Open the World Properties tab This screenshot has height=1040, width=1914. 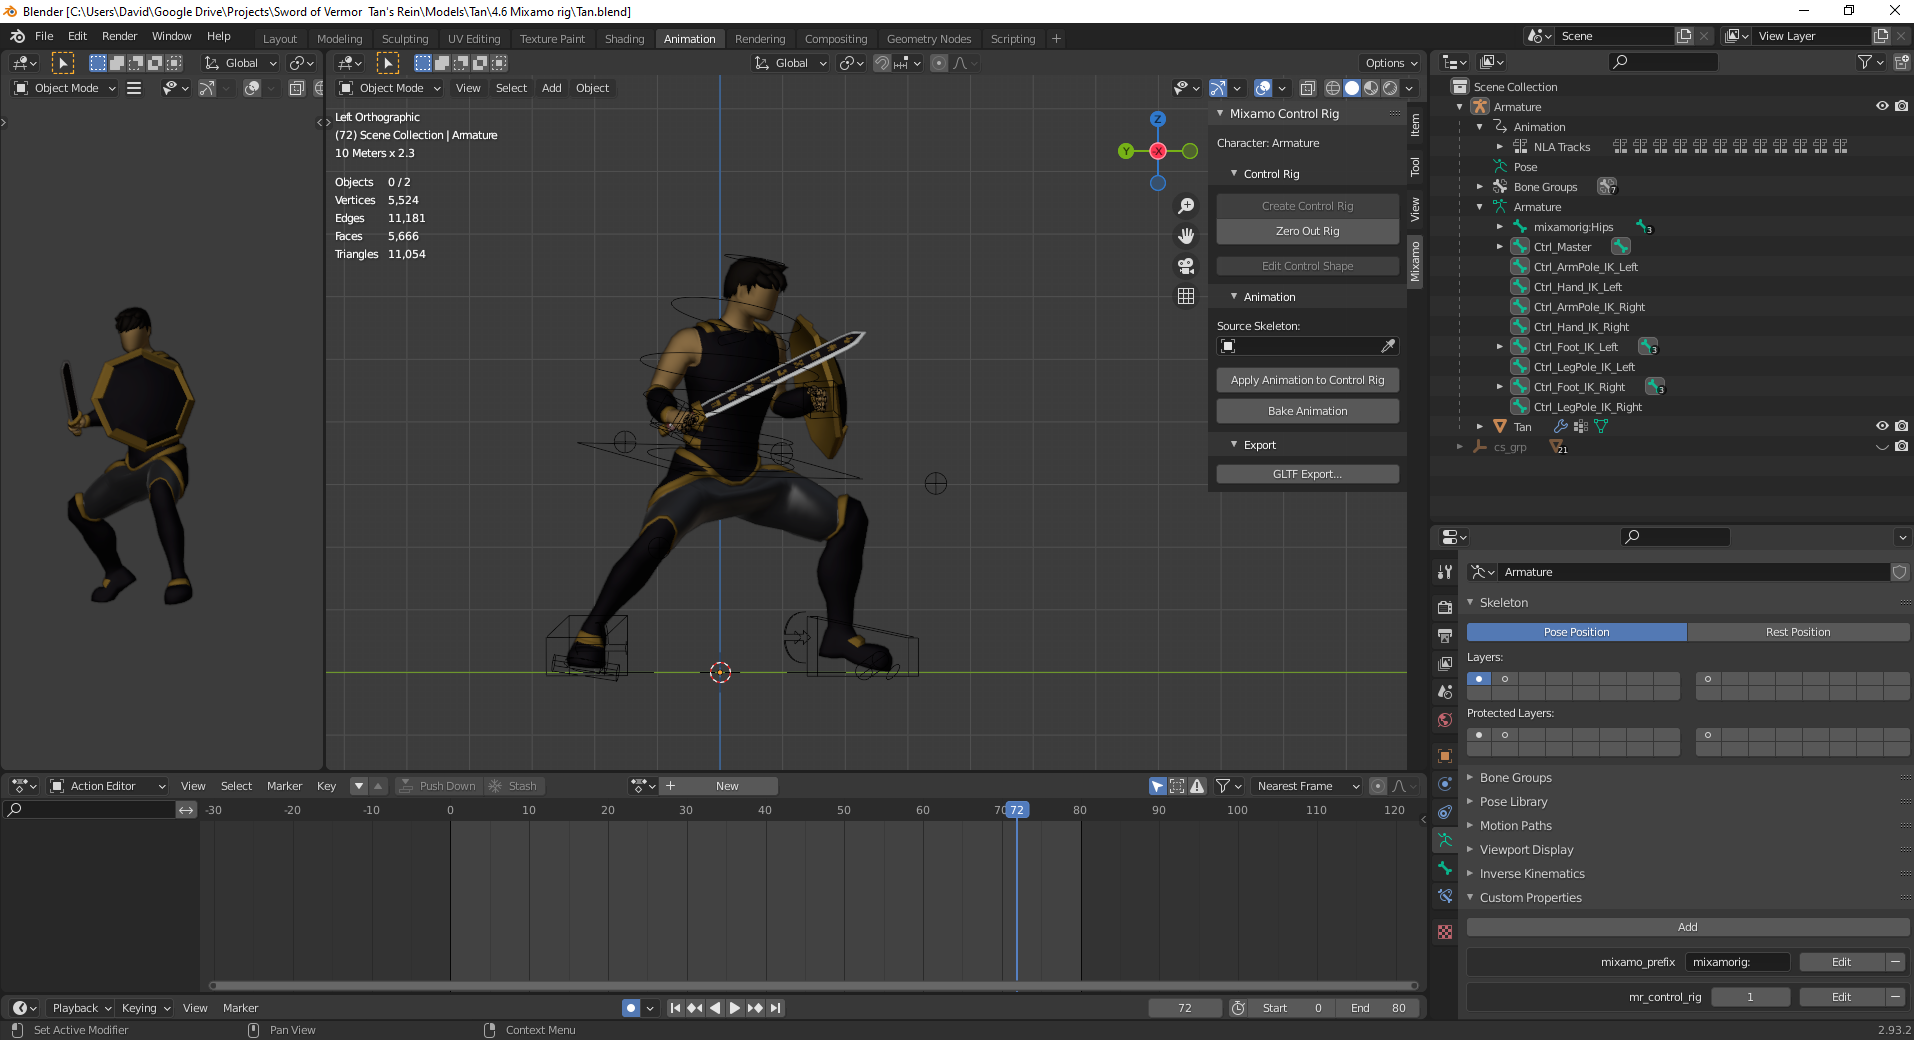pos(1445,719)
